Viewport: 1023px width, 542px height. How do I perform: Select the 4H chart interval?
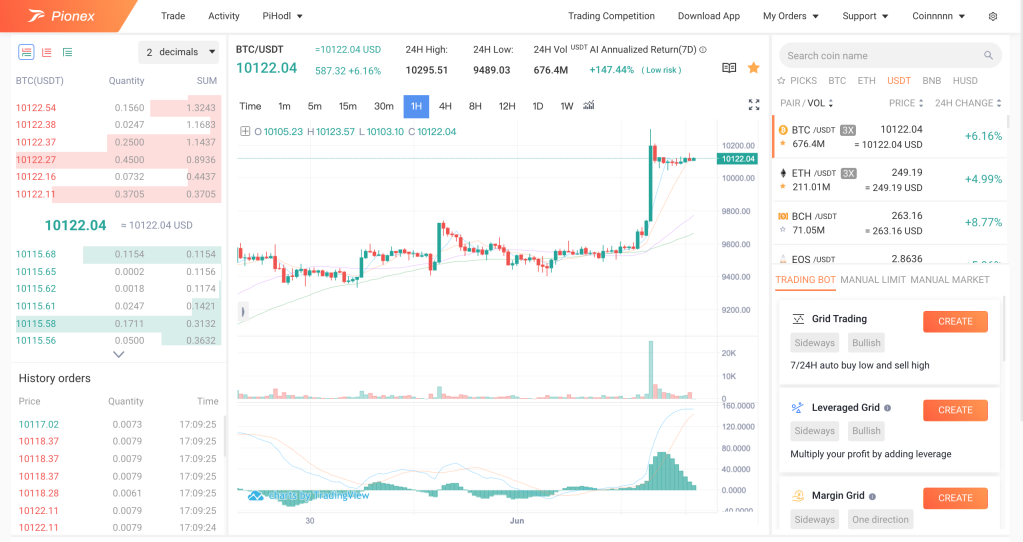(445, 106)
